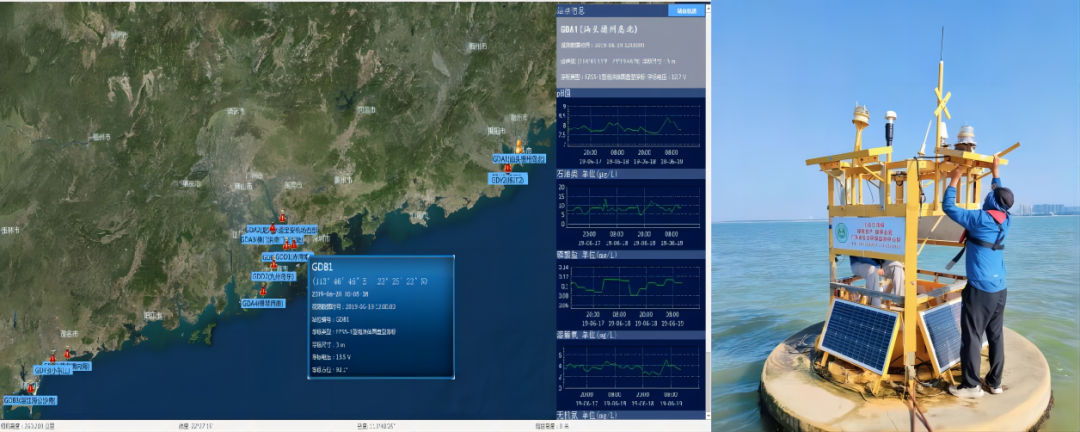Select the GDD1 buoy label

click(x=291, y=257)
